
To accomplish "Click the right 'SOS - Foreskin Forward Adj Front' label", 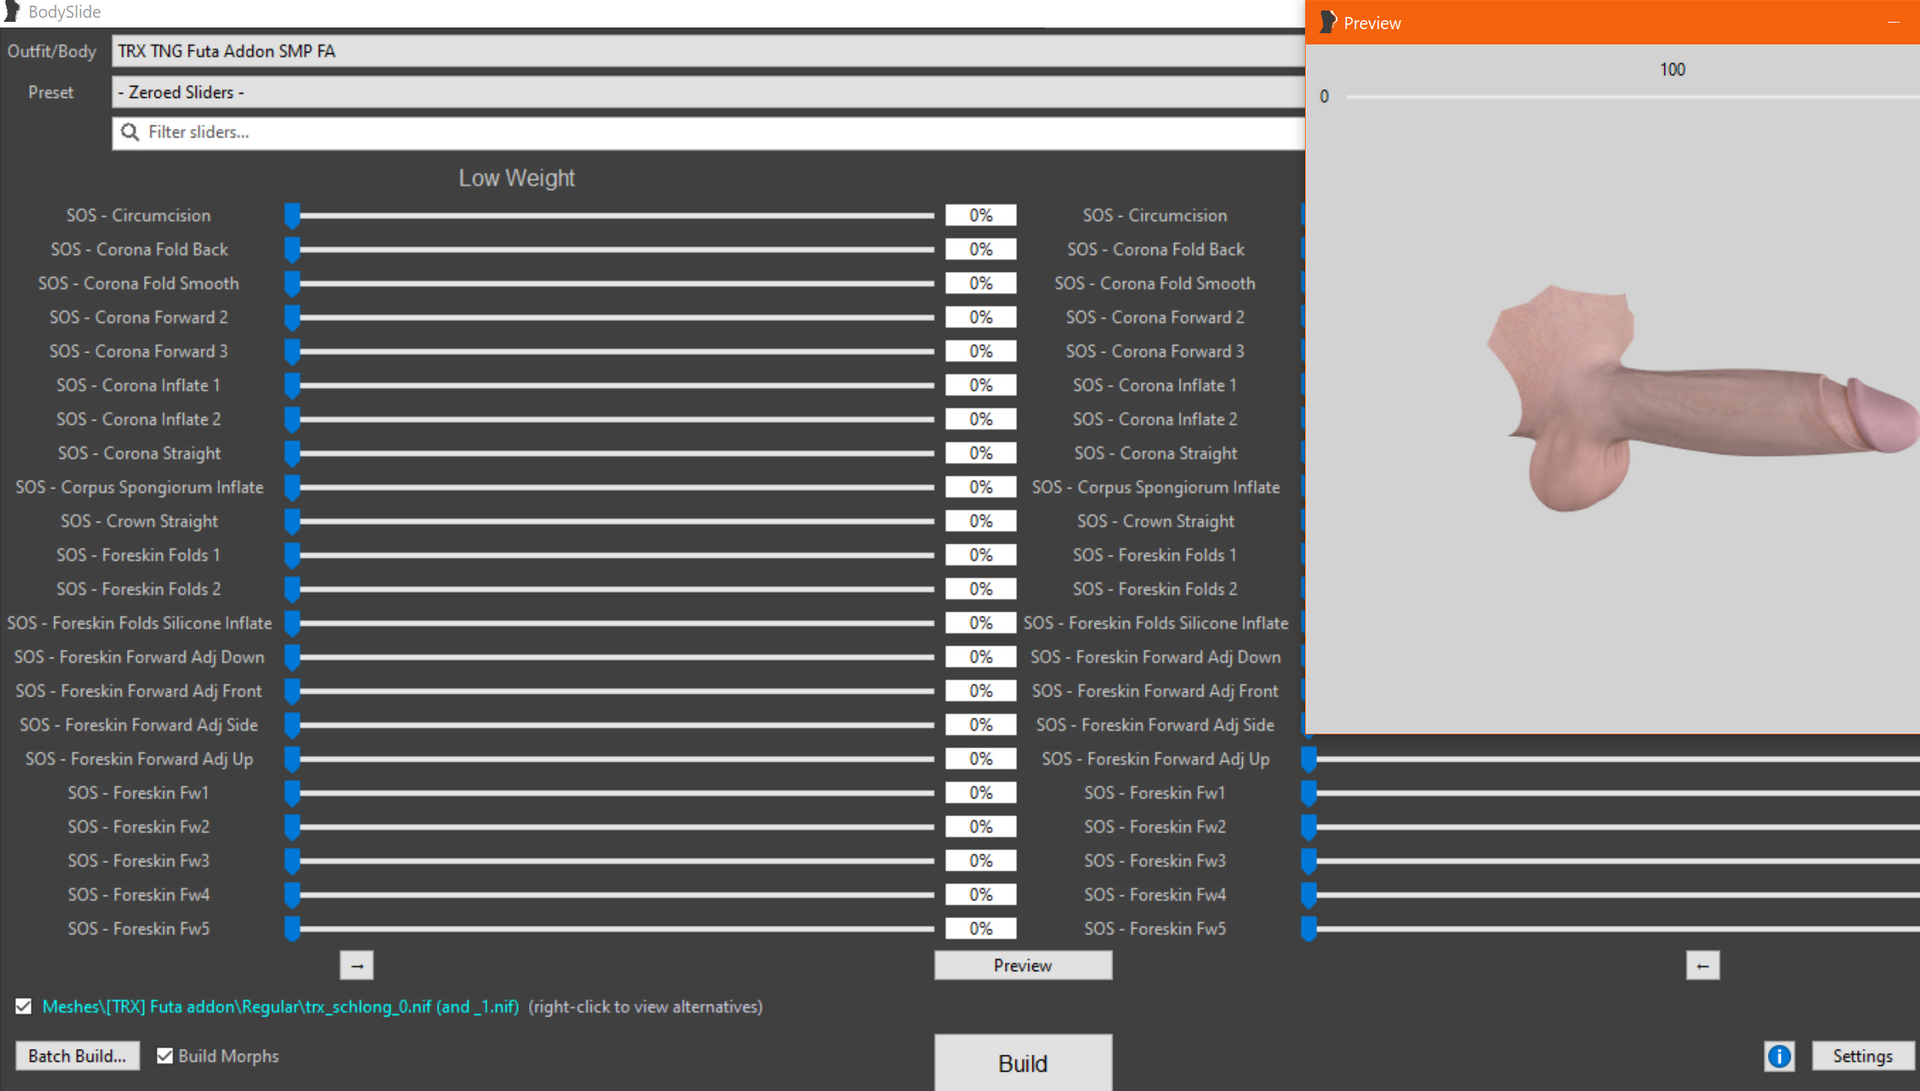I will (1155, 691).
